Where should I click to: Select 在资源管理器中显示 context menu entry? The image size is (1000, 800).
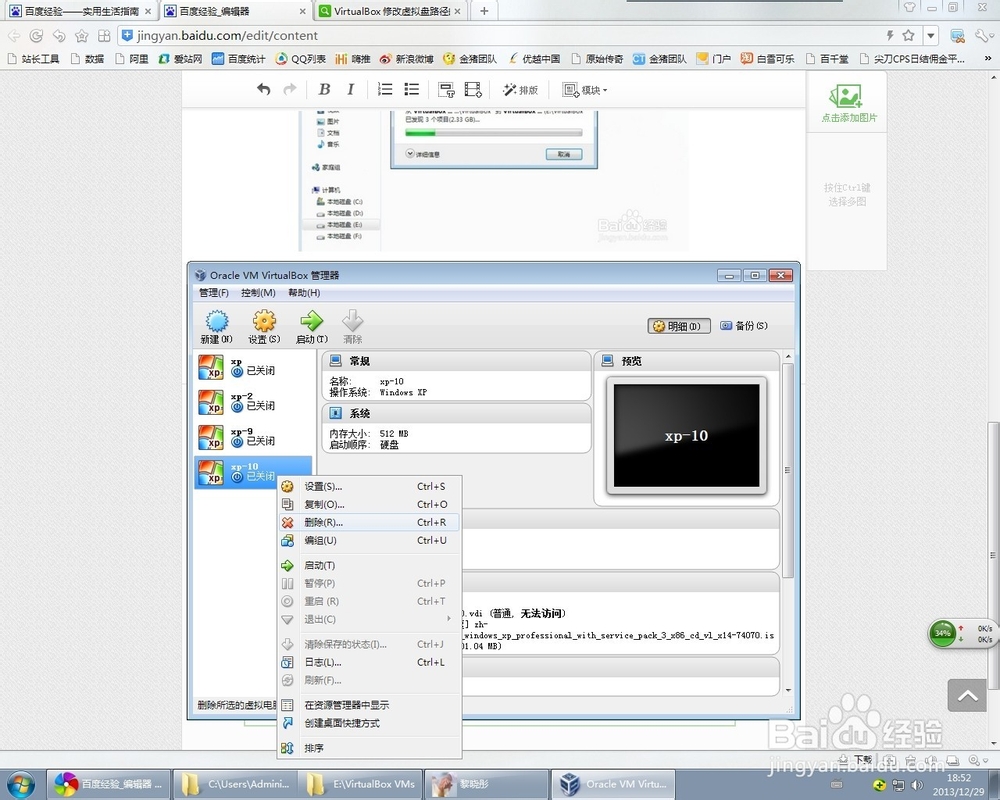click(369, 705)
